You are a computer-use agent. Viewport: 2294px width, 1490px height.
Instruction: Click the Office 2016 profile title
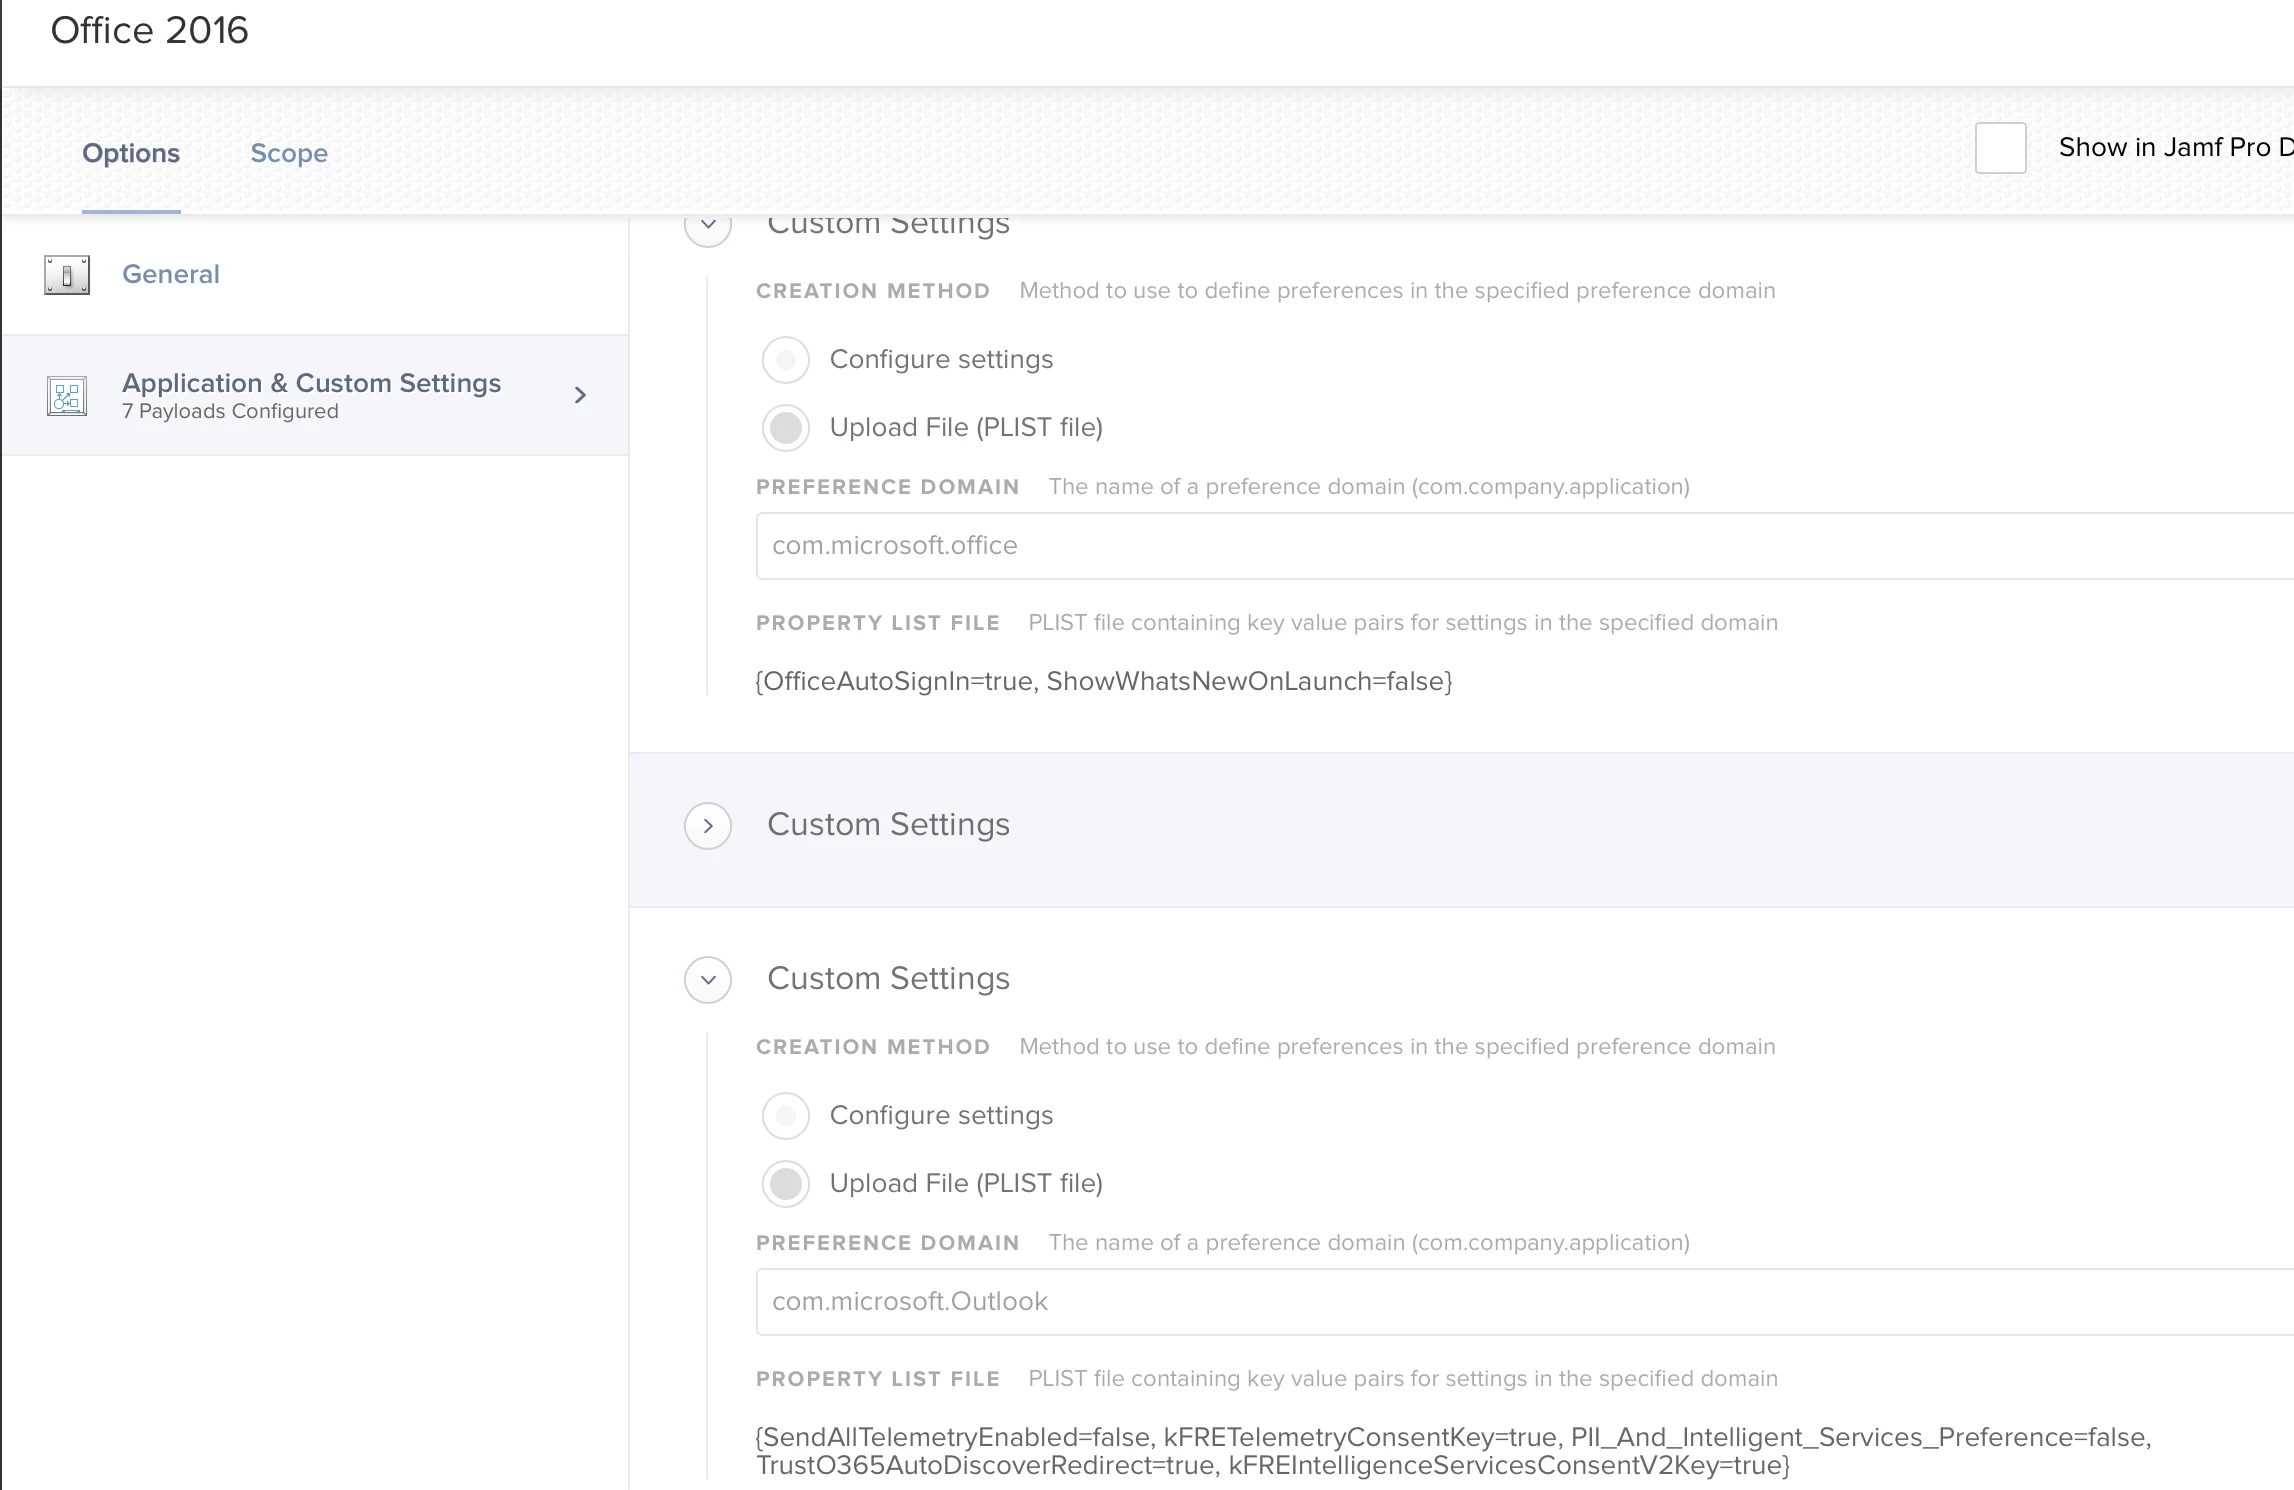click(149, 30)
